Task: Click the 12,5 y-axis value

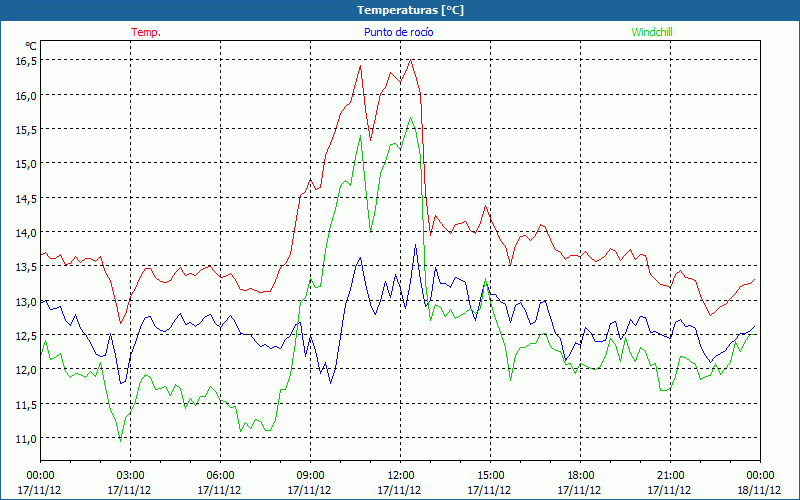Action: click(26, 336)
